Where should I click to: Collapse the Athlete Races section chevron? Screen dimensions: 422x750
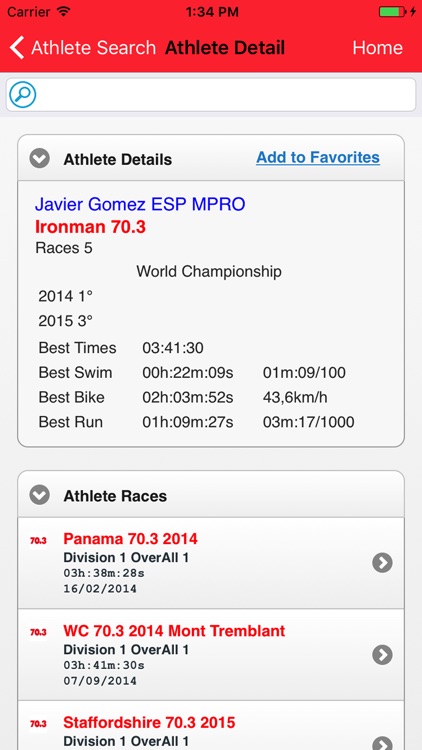39,495
